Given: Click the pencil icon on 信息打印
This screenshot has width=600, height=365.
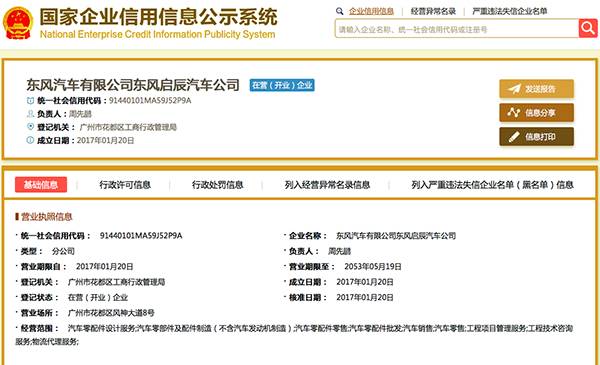Looking at the screenshot, I should (x=514, y=137).
